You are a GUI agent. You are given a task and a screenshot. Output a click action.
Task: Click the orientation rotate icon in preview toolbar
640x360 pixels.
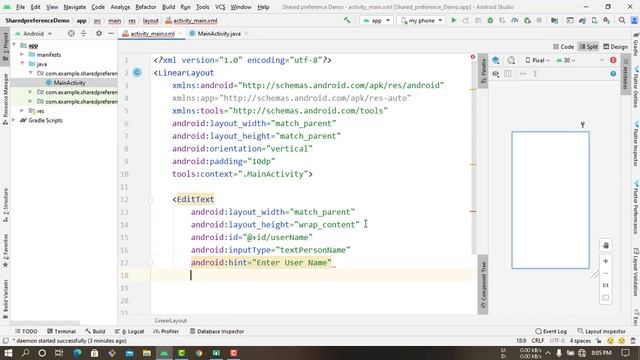511,60
